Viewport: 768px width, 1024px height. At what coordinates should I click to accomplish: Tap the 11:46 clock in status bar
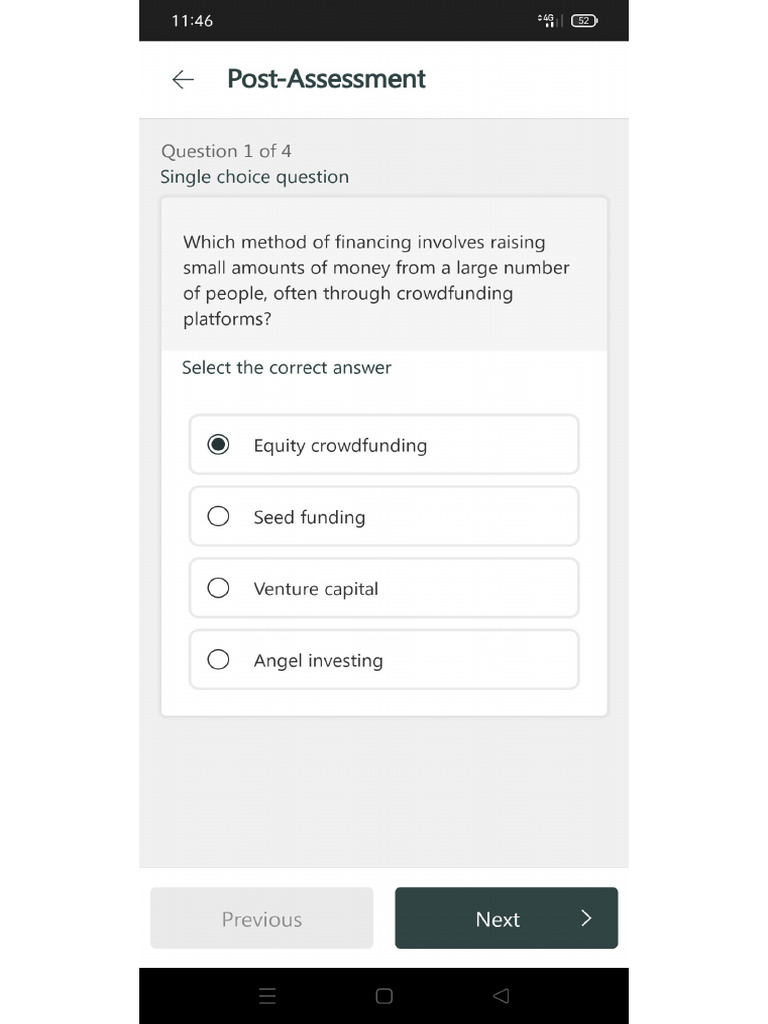(x=192, y=21)
